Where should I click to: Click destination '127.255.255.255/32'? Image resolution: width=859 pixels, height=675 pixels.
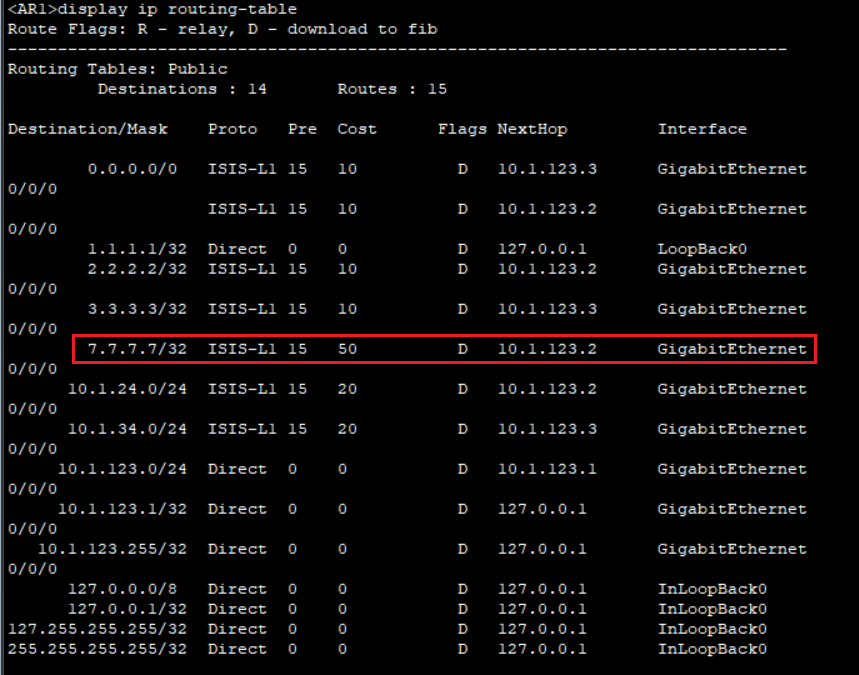click(x=97, y=629)
